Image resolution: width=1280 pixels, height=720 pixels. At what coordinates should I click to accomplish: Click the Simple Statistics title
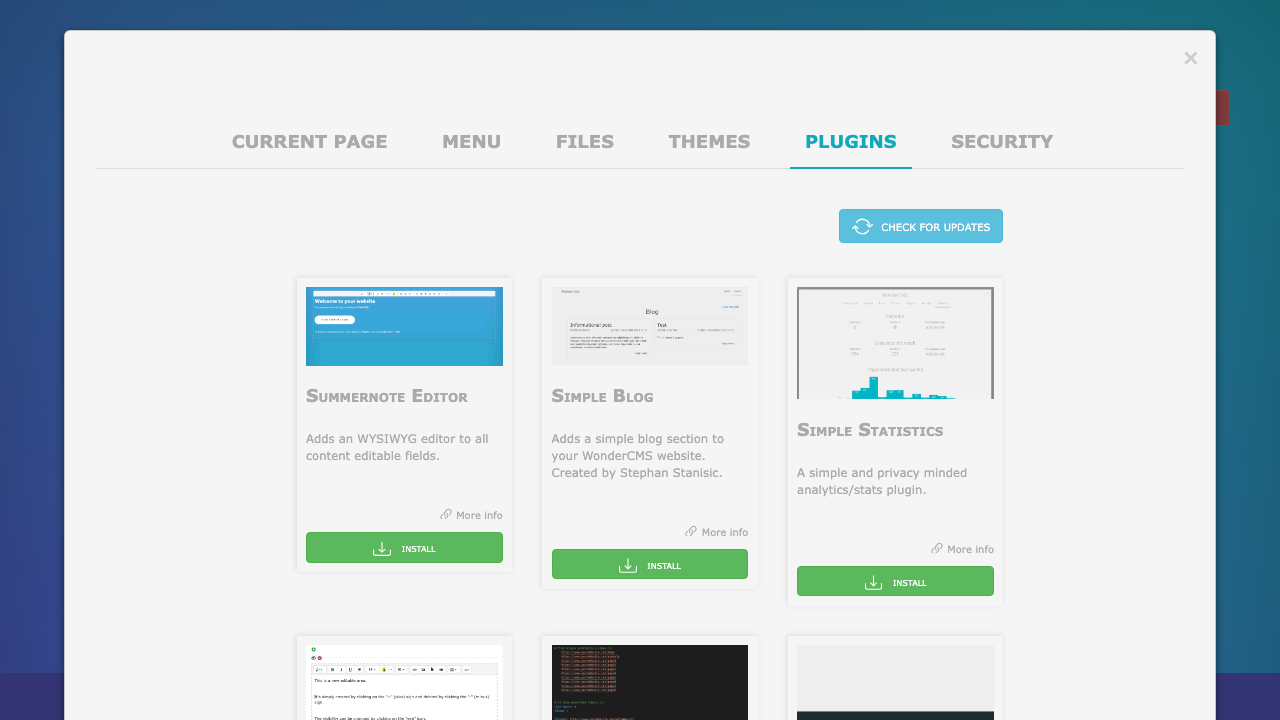tap(870, 430)
